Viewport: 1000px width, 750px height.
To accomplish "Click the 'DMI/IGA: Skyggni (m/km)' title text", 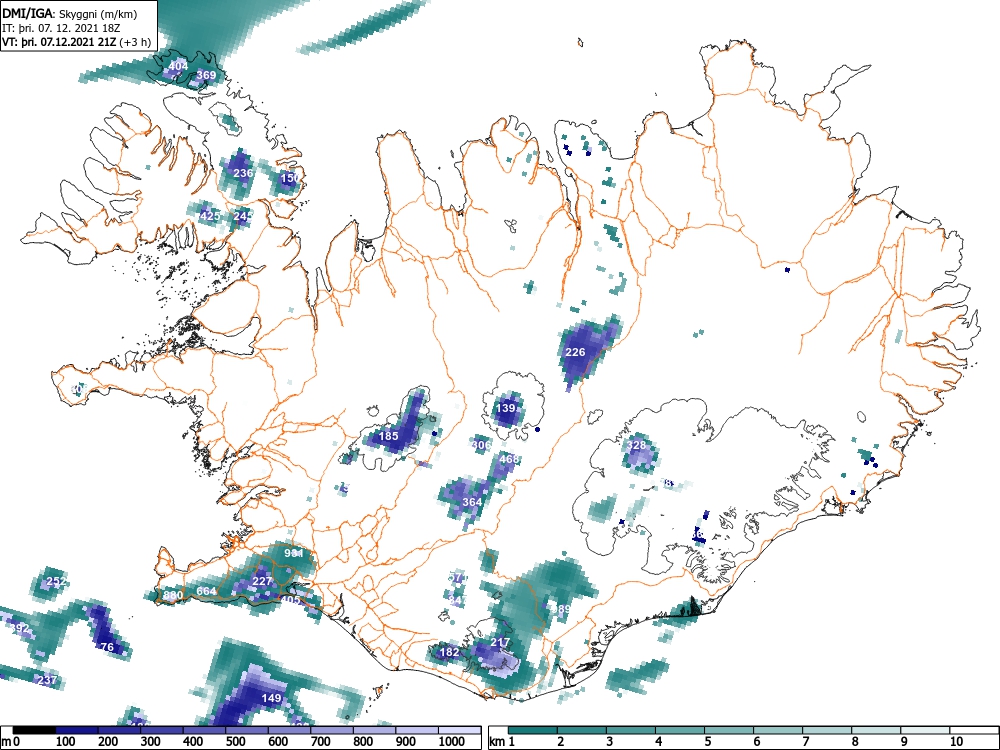I will 70,14.
